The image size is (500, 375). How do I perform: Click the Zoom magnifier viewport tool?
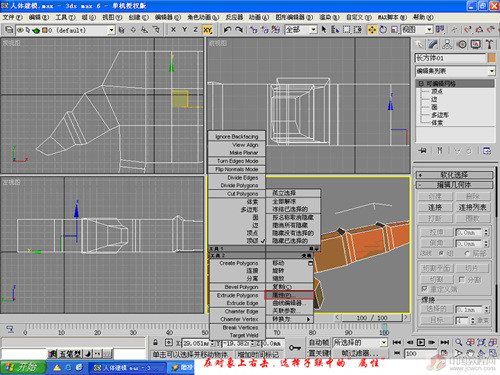[459, 342]
